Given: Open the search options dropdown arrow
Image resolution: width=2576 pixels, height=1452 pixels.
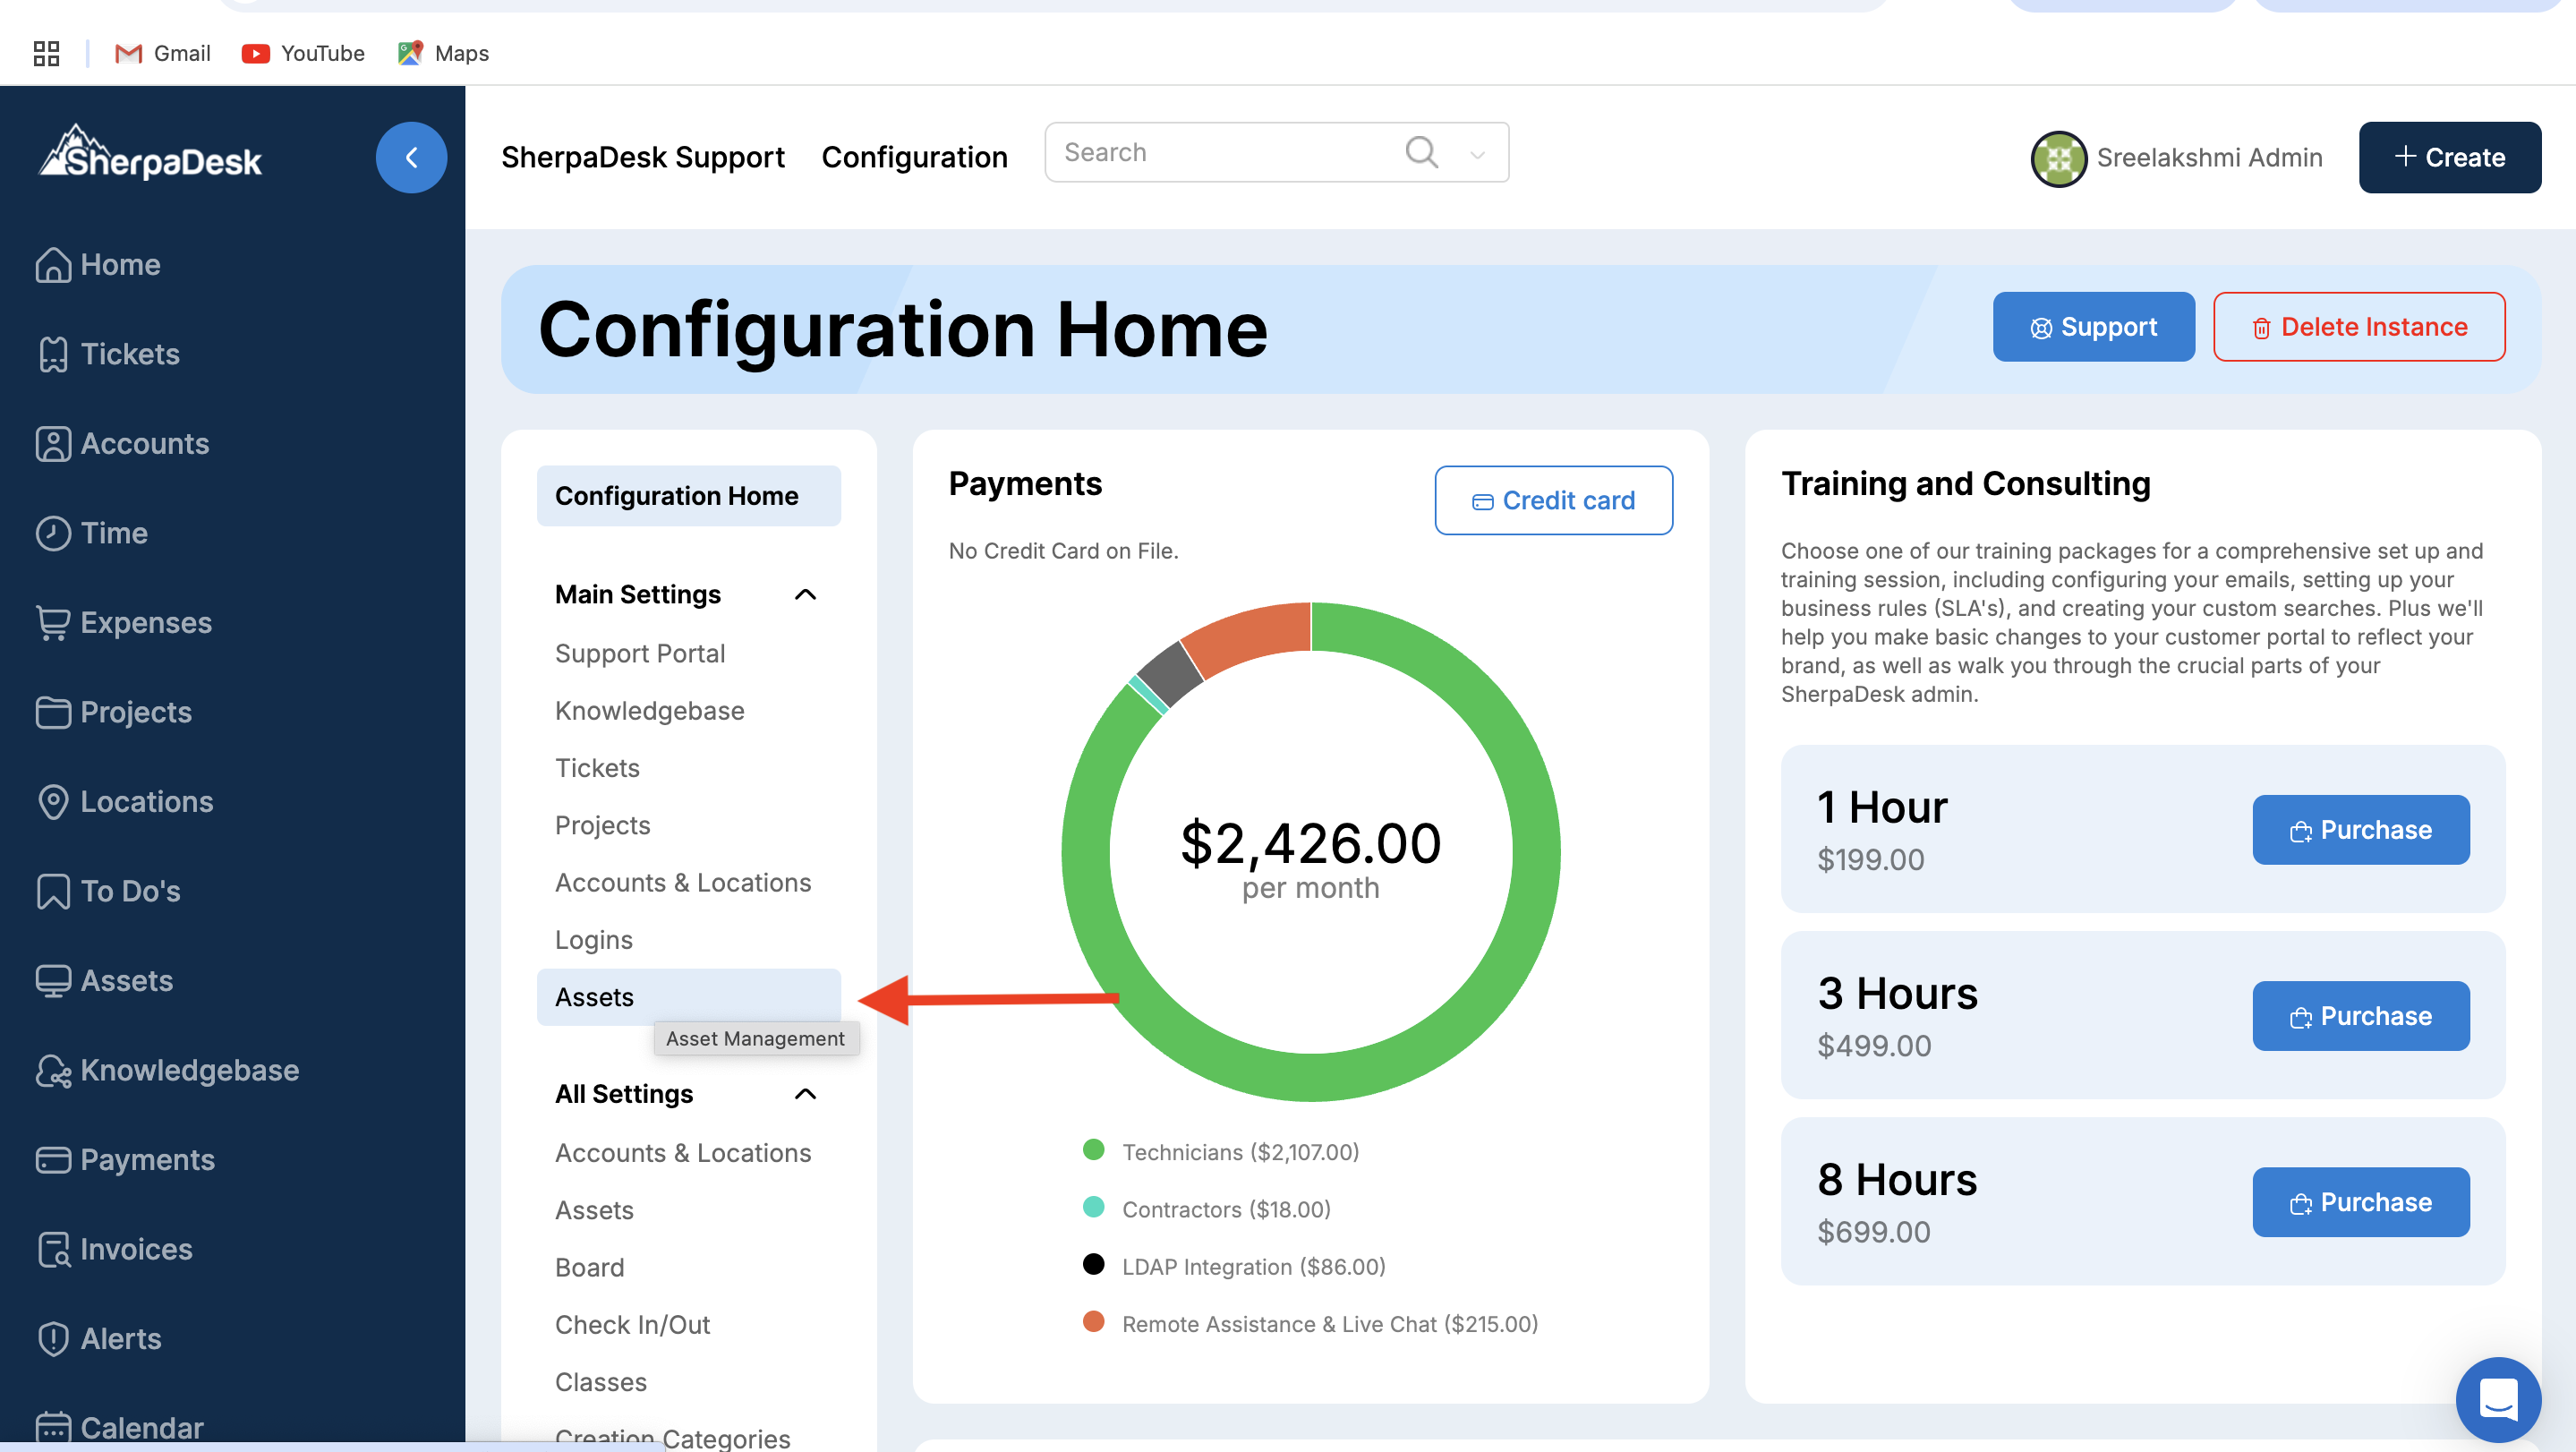Looking at the screenshot, I should tap(1477, 154).
